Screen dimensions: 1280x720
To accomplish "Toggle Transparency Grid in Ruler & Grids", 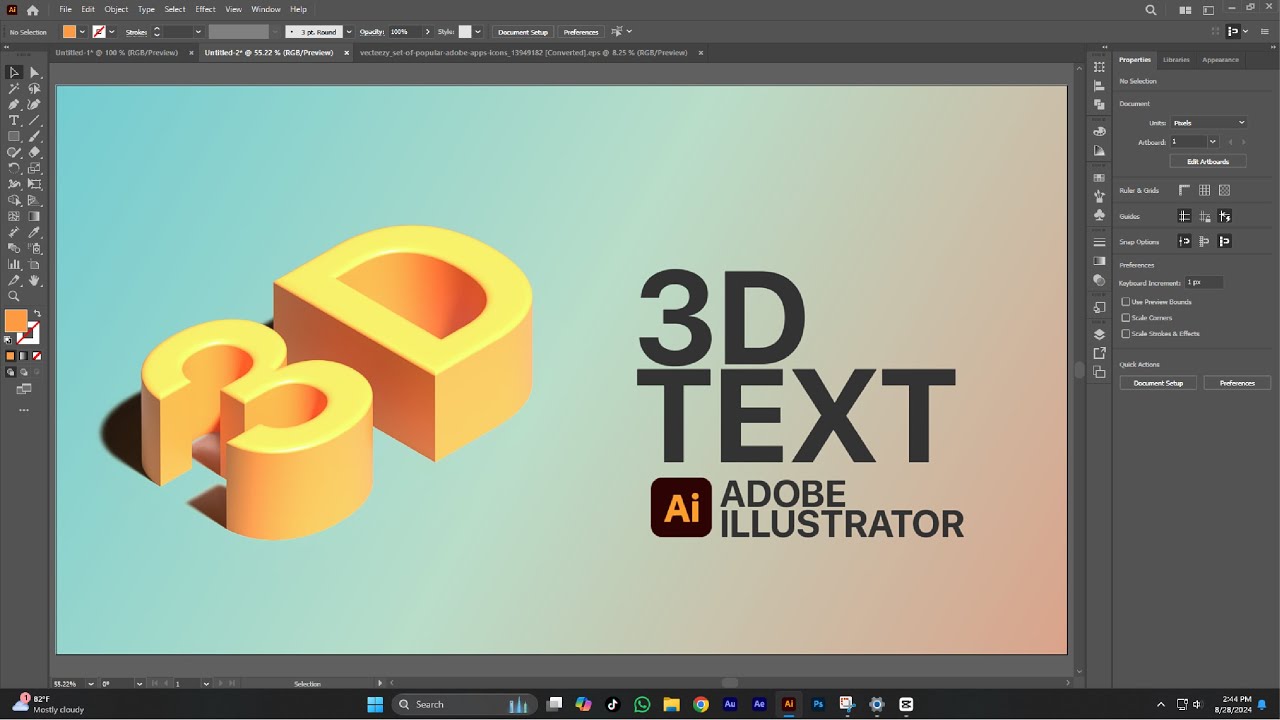I will click(1225, 190).
